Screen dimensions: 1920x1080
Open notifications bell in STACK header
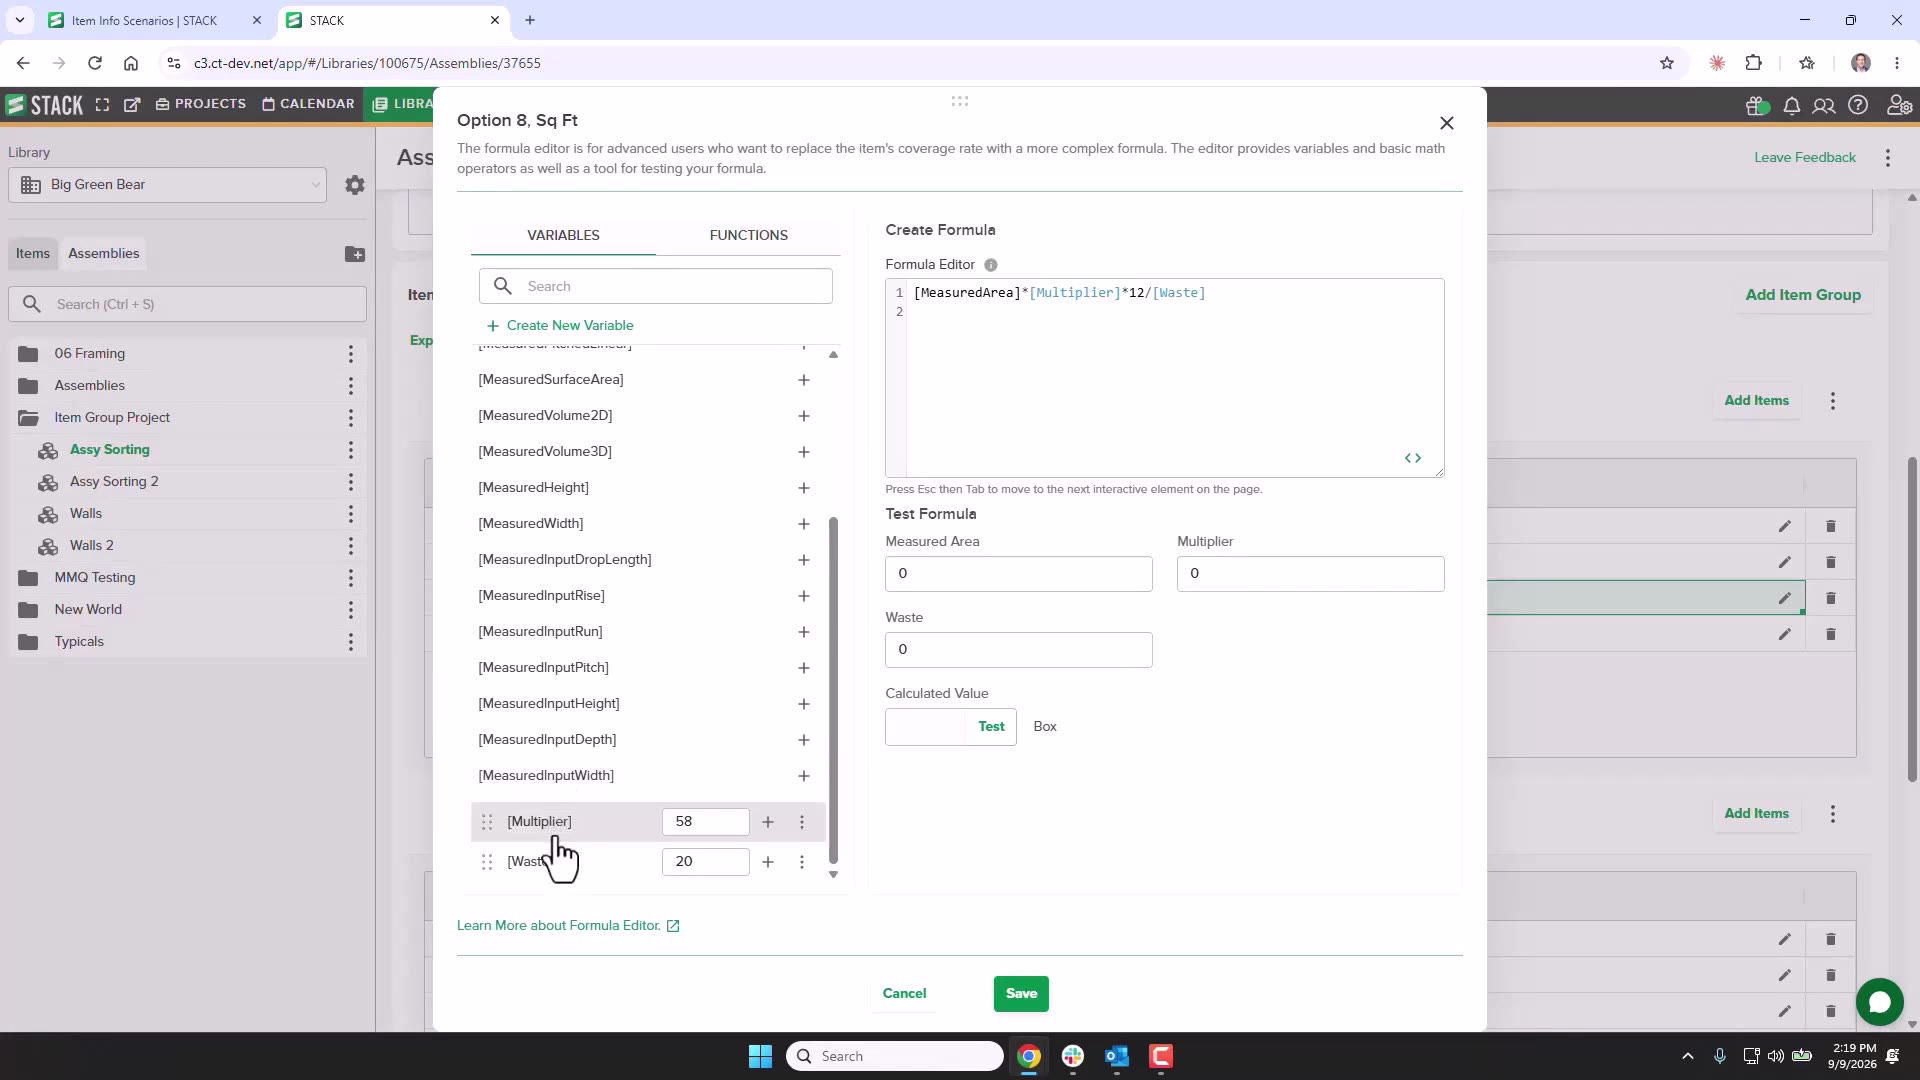tap(1792, 105)
